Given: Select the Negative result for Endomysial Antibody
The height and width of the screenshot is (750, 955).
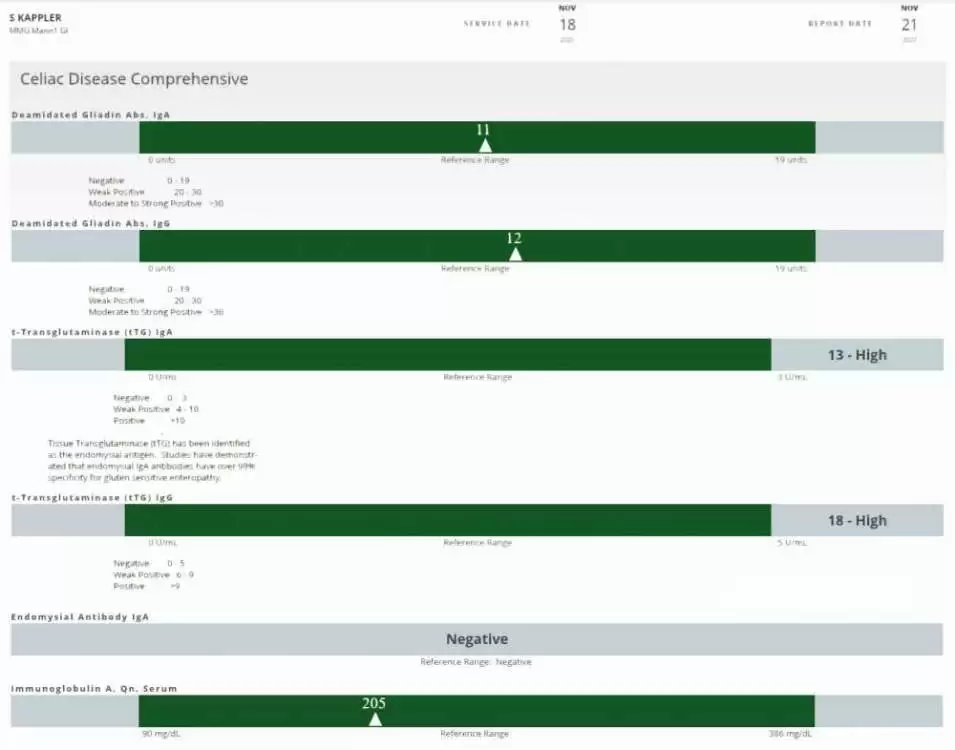Looking at the screenshot, I should pyautogui.click(x=477, y=638).
